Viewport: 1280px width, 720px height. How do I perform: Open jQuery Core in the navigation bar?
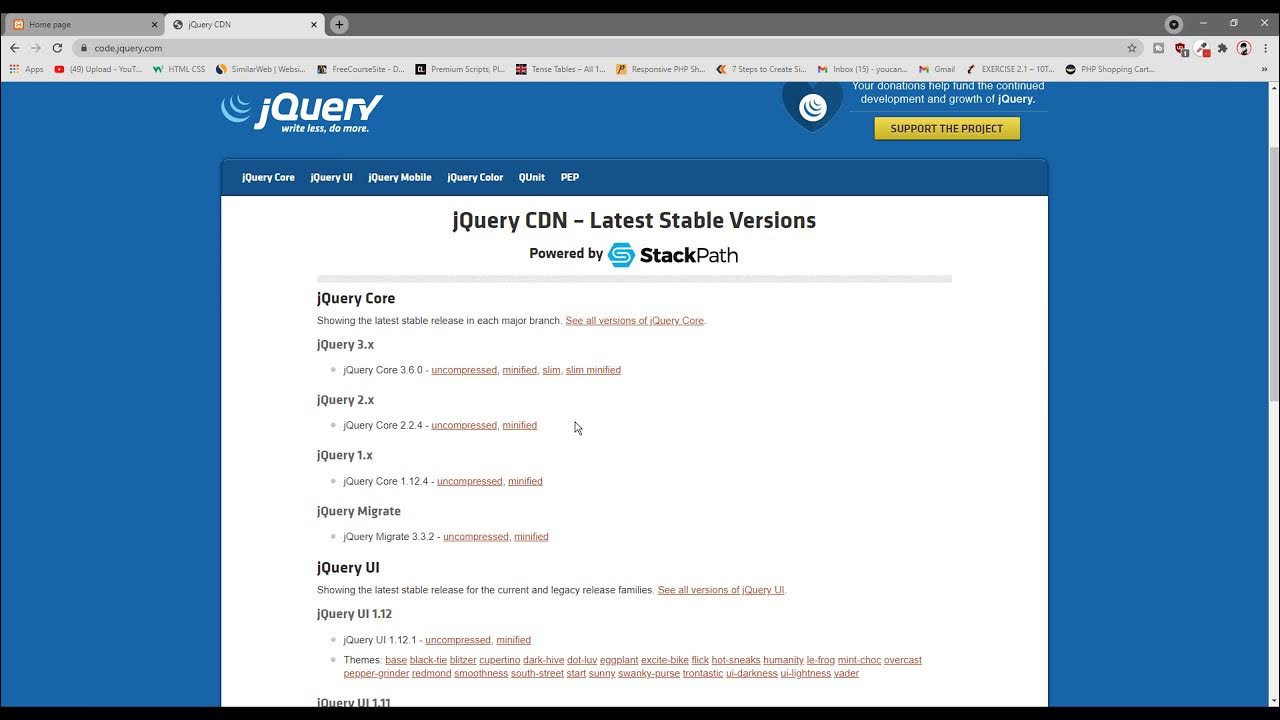268,177
